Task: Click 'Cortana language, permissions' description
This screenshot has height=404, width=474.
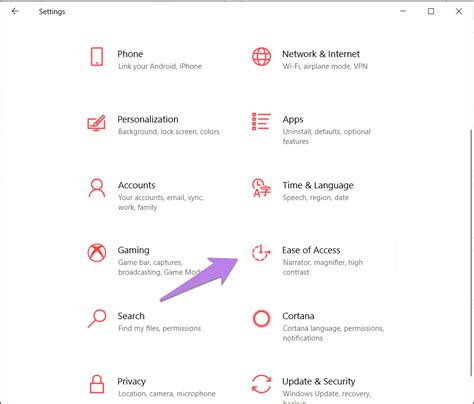Action: [x=333, y=333]
